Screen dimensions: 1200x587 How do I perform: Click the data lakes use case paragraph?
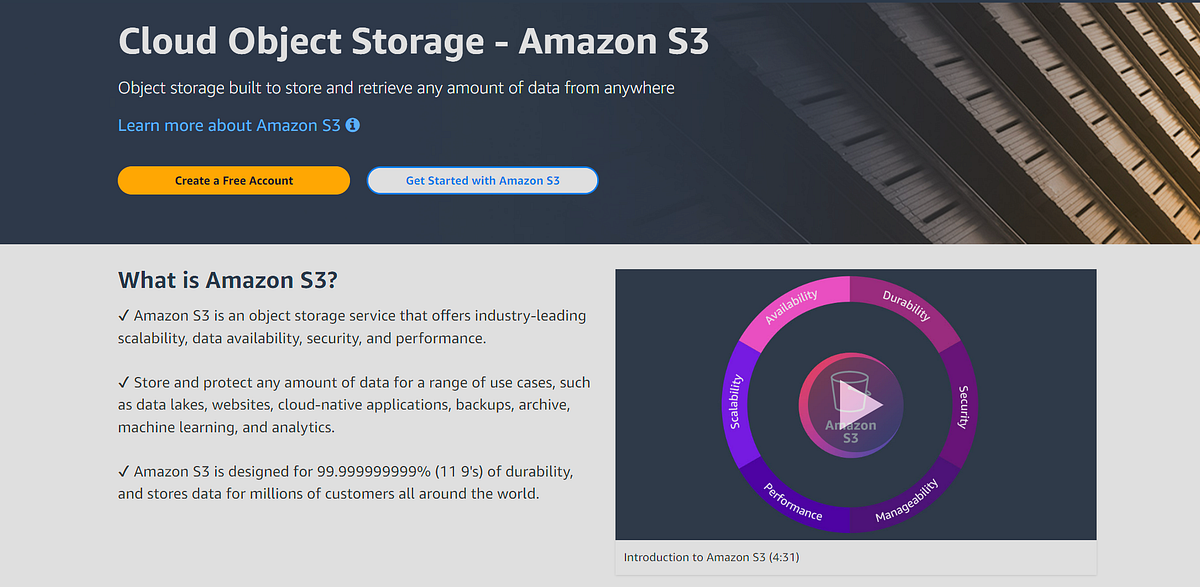point(354,404)
